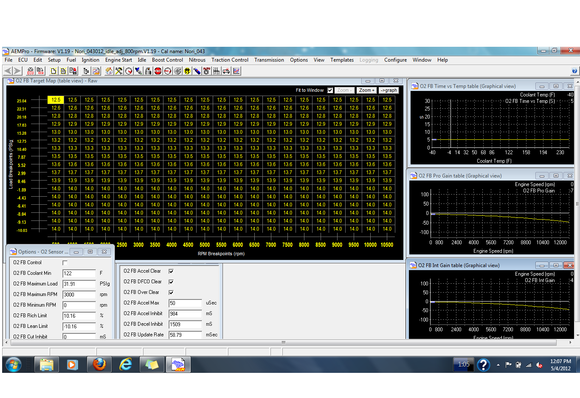This screenshot has height=398, width=580.
Task: Click the yellow round face toolbar icon
Action: click(x=187, y=71)
